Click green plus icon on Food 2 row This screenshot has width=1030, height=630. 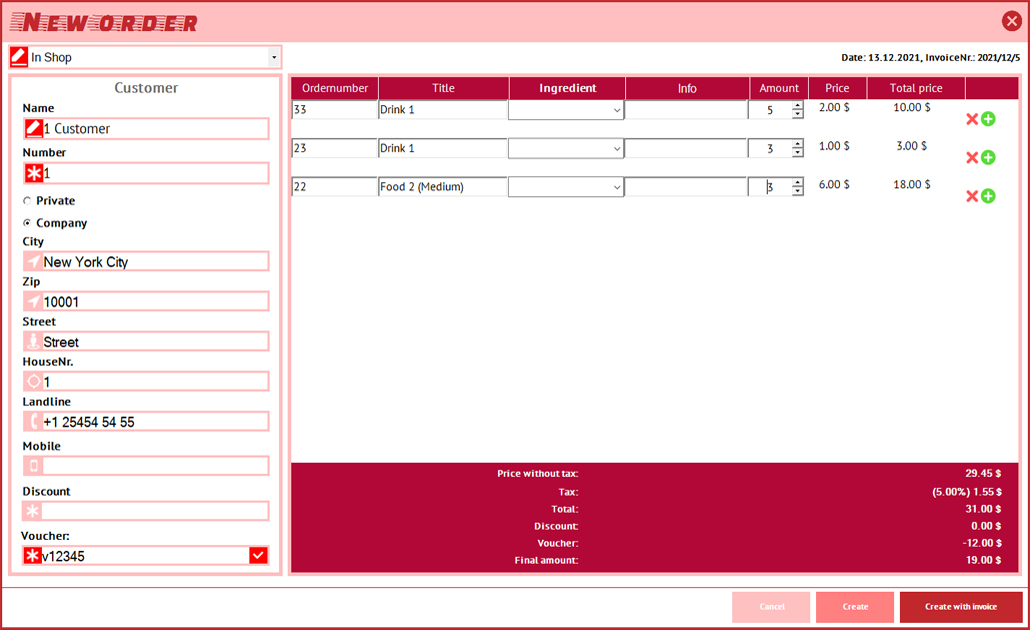point(988,196)
